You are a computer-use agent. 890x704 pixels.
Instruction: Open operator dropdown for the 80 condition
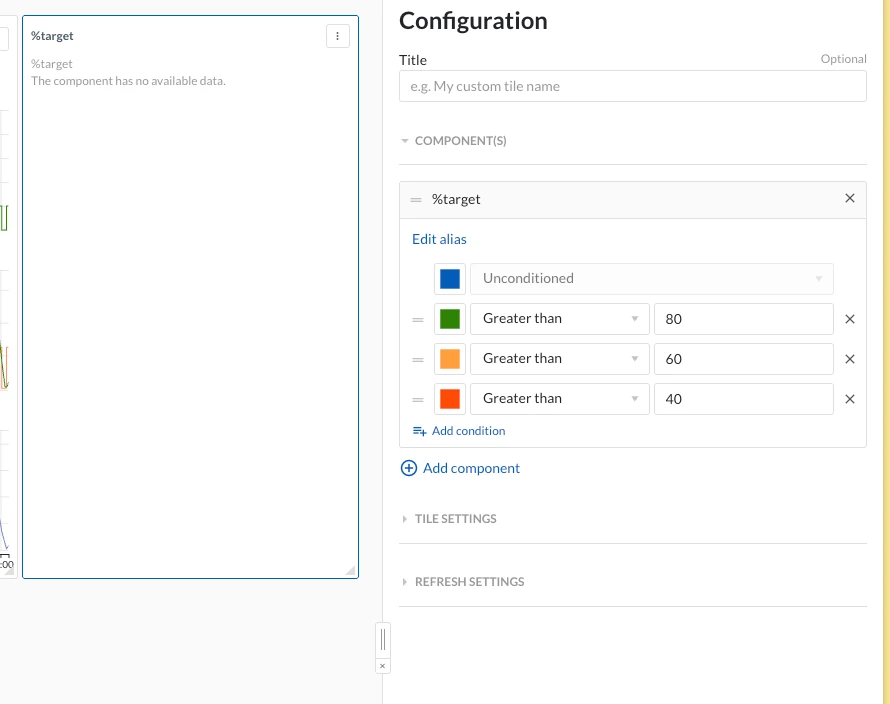tap(560, 319)
